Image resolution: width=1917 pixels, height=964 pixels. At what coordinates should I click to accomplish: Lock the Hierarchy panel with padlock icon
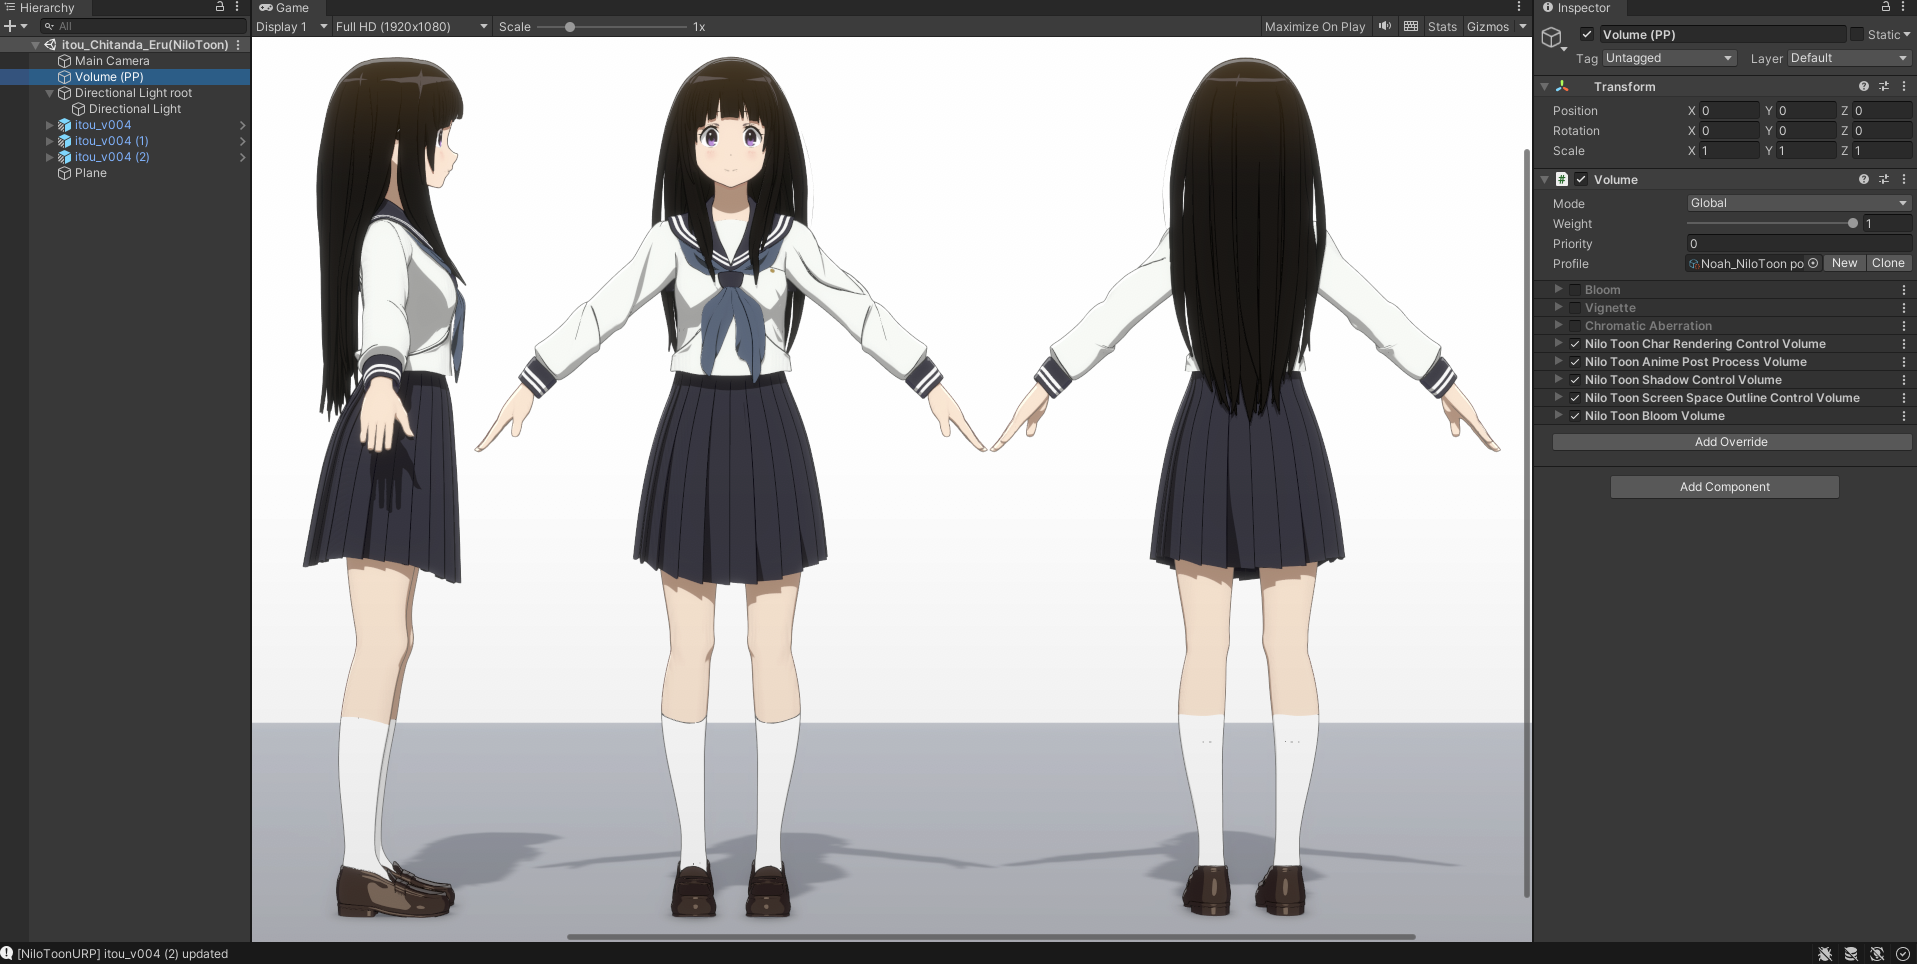220,7
